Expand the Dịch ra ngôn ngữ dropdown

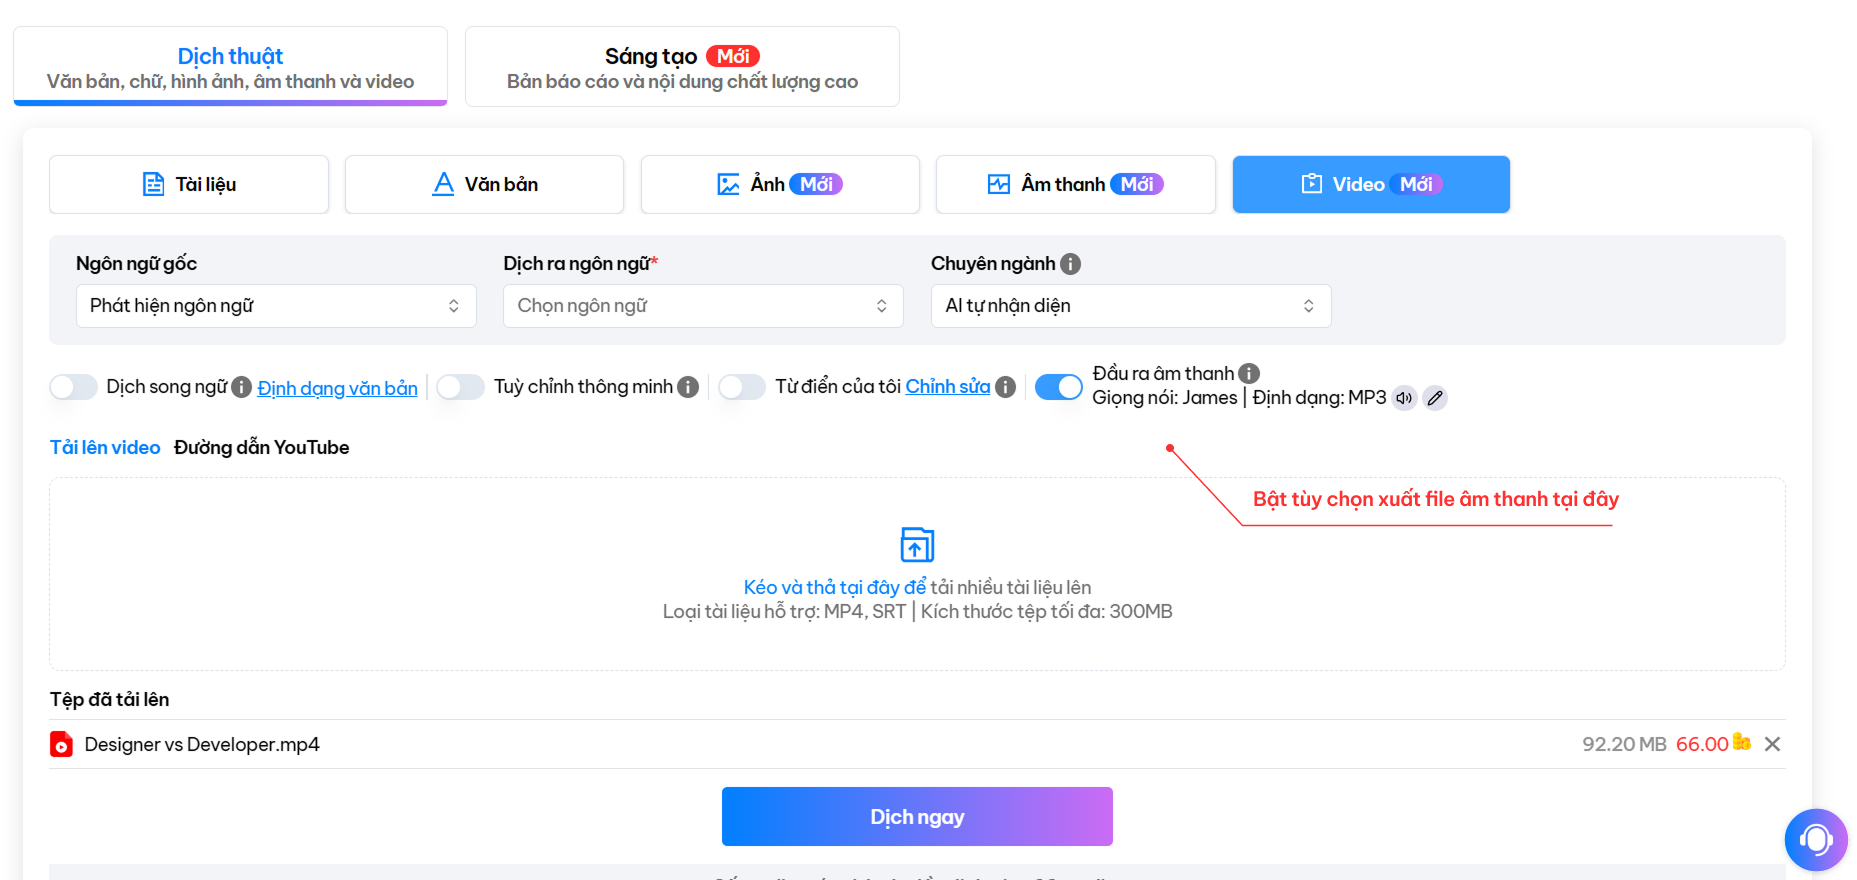pyautogui.click(x=703, y=306)
